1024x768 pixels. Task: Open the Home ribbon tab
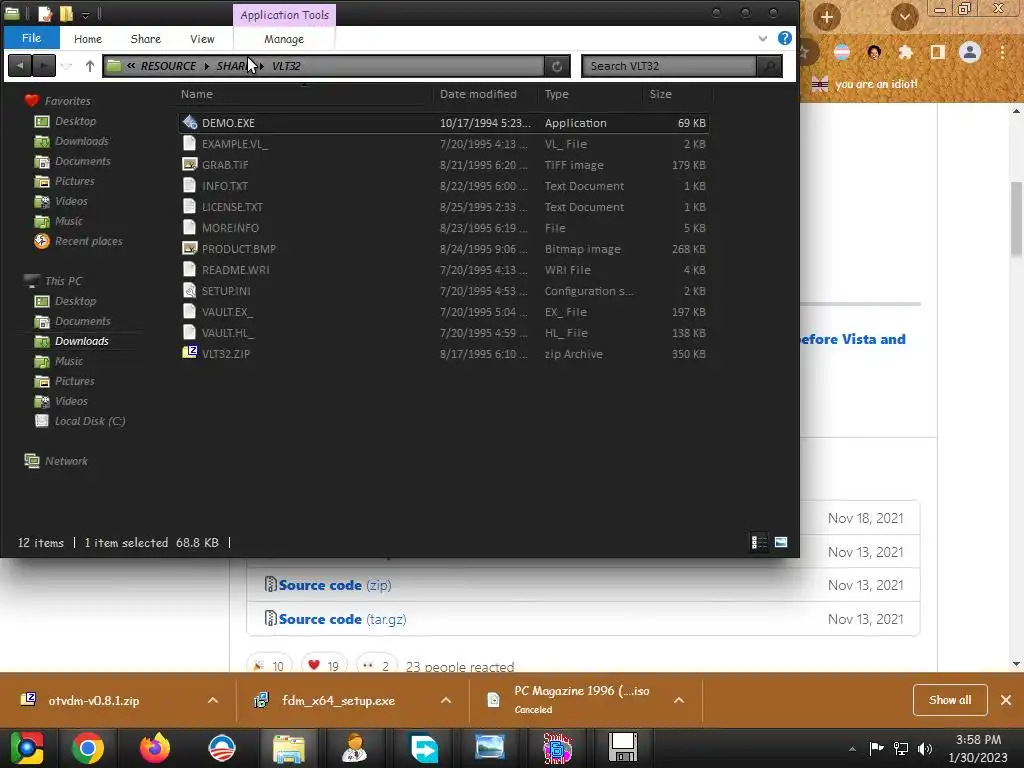(x=88, y=39)
